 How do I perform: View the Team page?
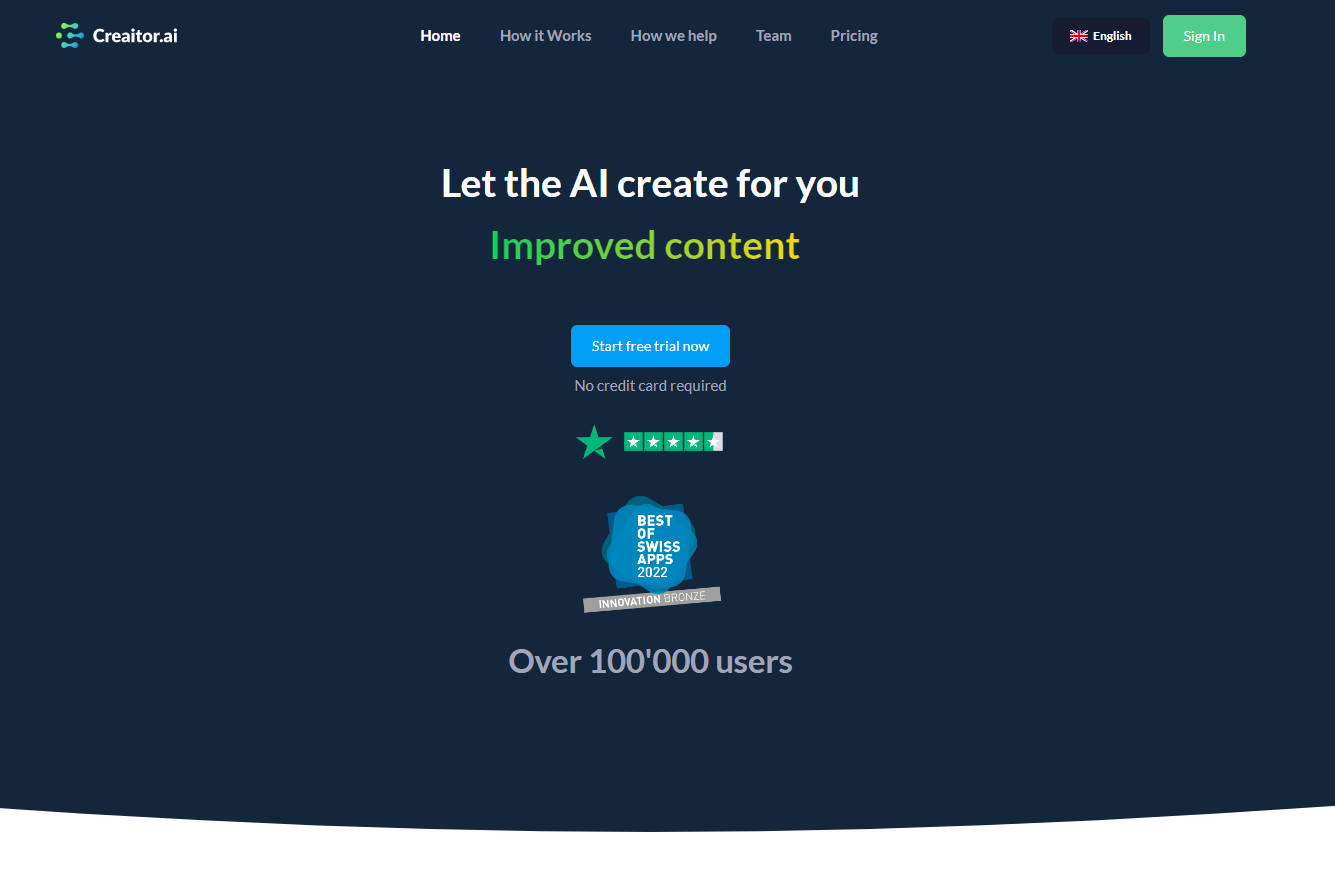point(773,35)
